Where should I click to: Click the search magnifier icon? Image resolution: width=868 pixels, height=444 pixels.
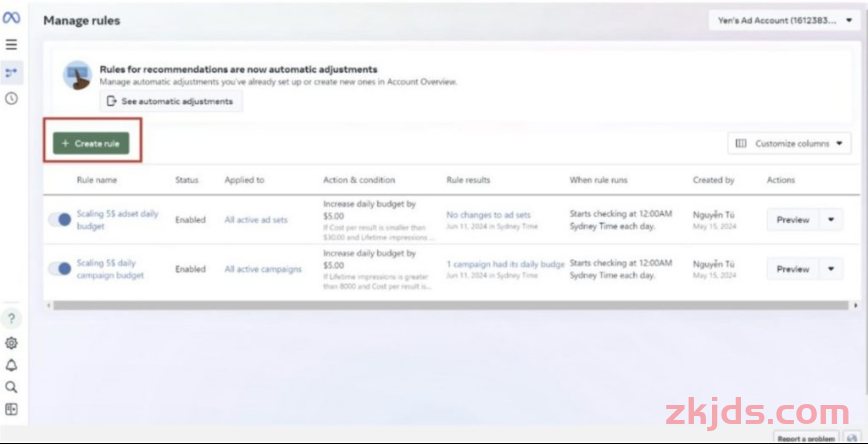pyautogui.click(x=11, y=387)
